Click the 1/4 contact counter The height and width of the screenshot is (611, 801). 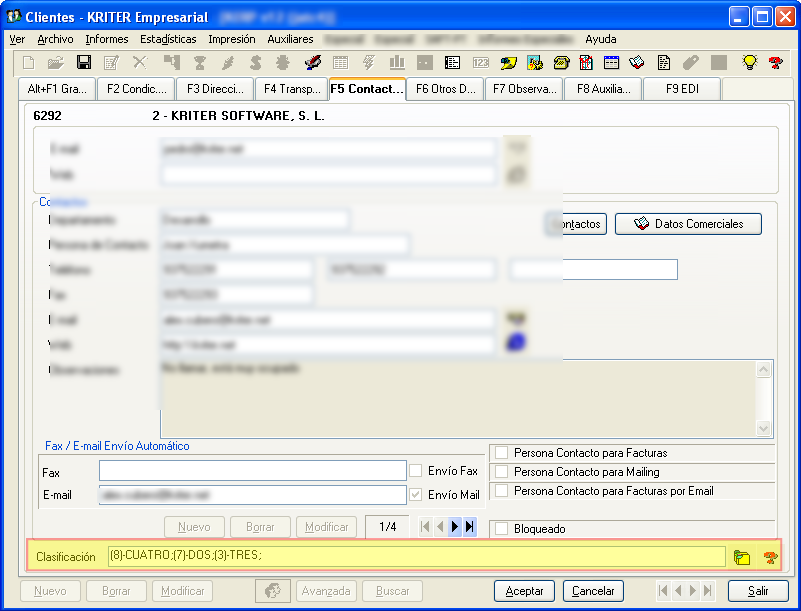click(388, 527)
